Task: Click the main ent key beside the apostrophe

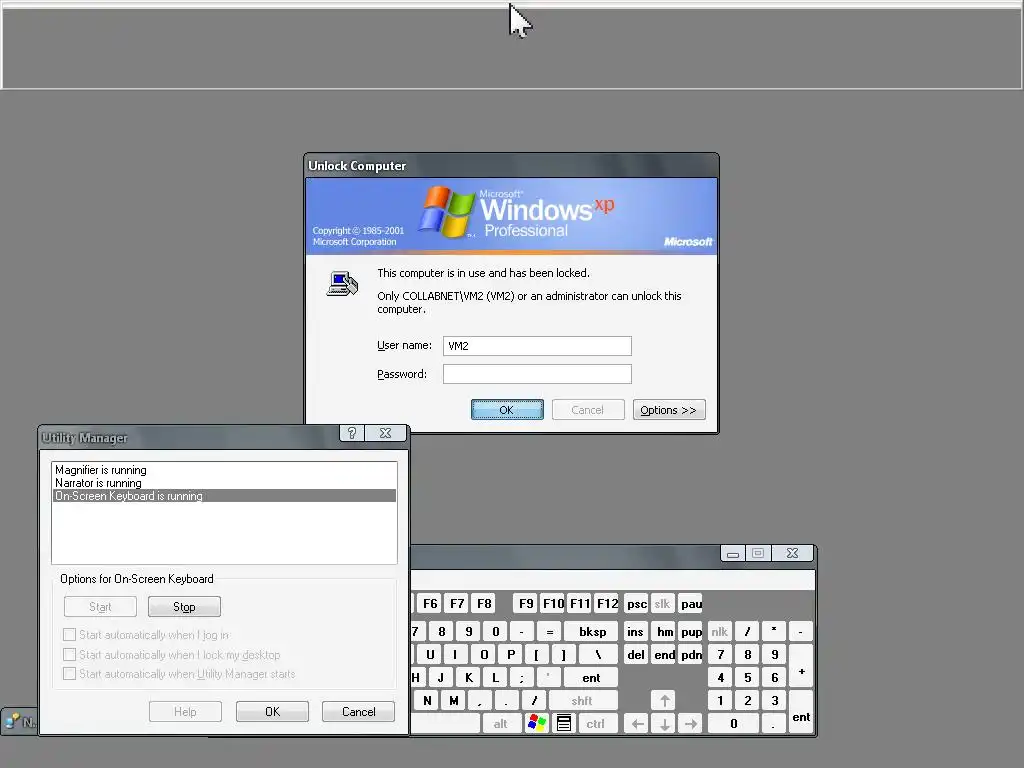Action: 591,678
